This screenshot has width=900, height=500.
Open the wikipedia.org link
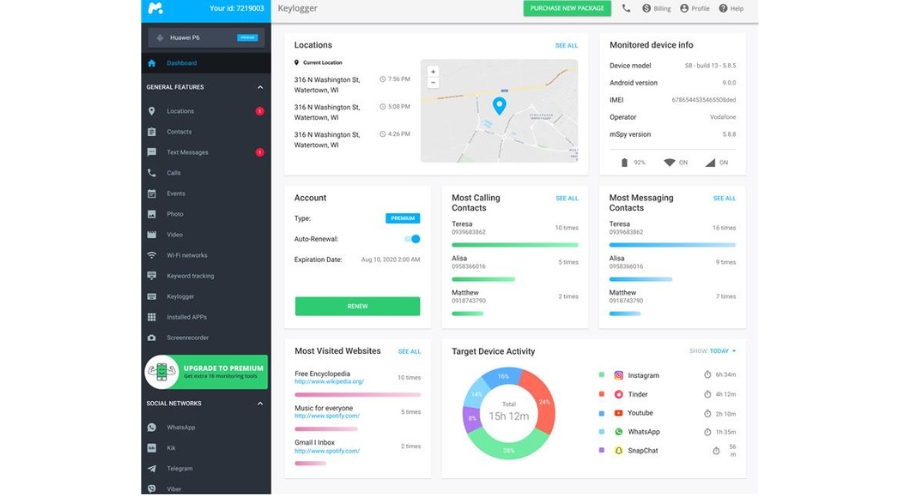coord(329,382)
